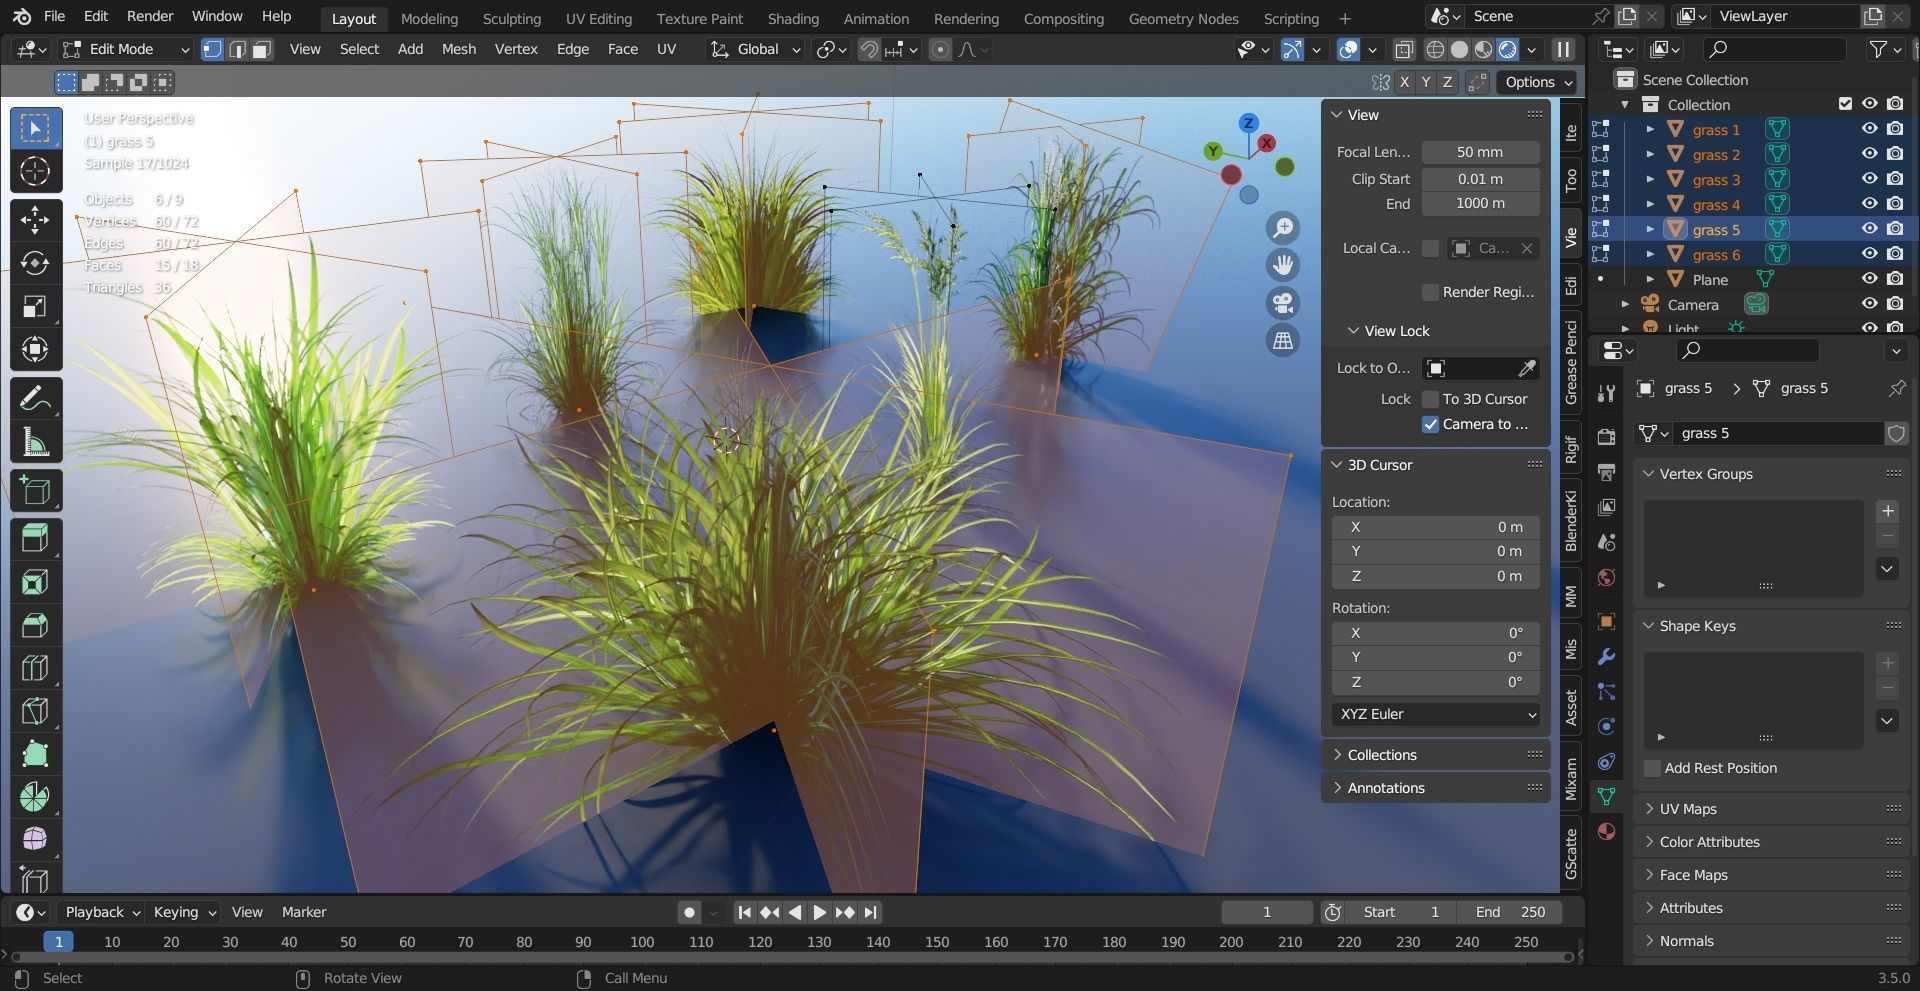1920x991 pixels.
Task: Uncheck Camera to View lock
Action: 1430,424
